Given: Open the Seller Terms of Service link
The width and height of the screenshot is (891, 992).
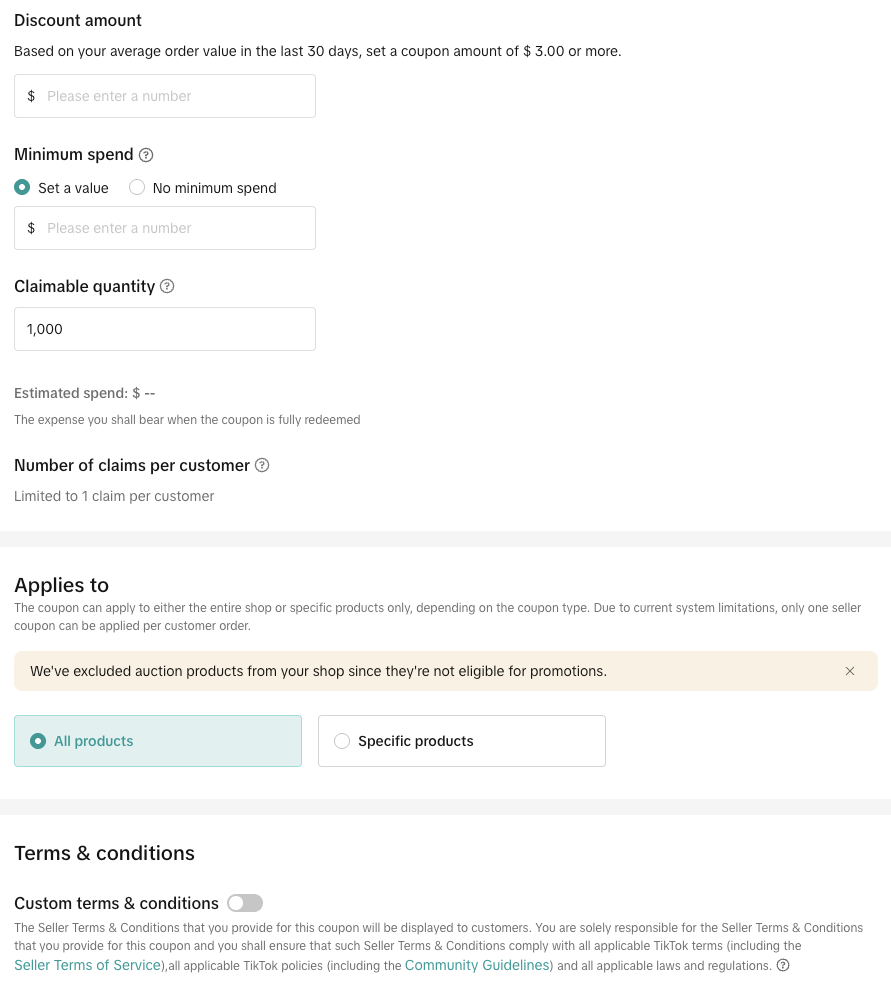Looking at the screenshot, I should coord(88,965).
